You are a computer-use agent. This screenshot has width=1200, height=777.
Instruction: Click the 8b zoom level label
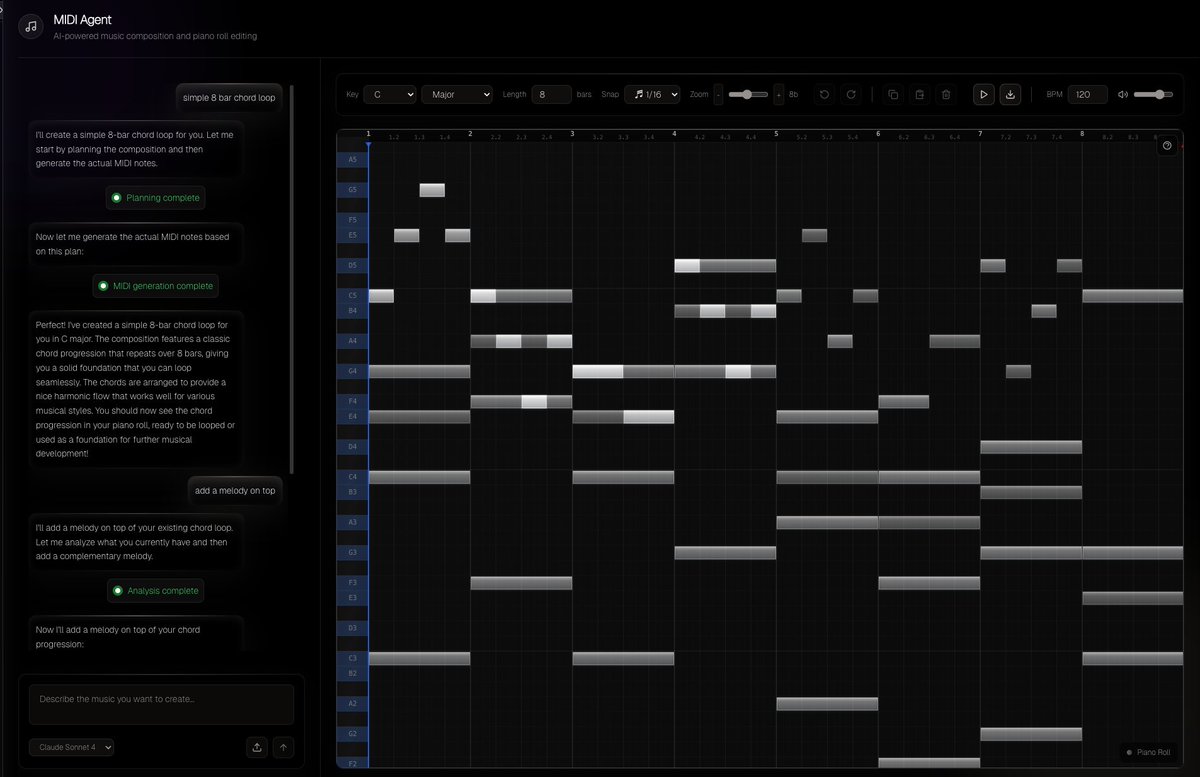click(x=794, y=94)
